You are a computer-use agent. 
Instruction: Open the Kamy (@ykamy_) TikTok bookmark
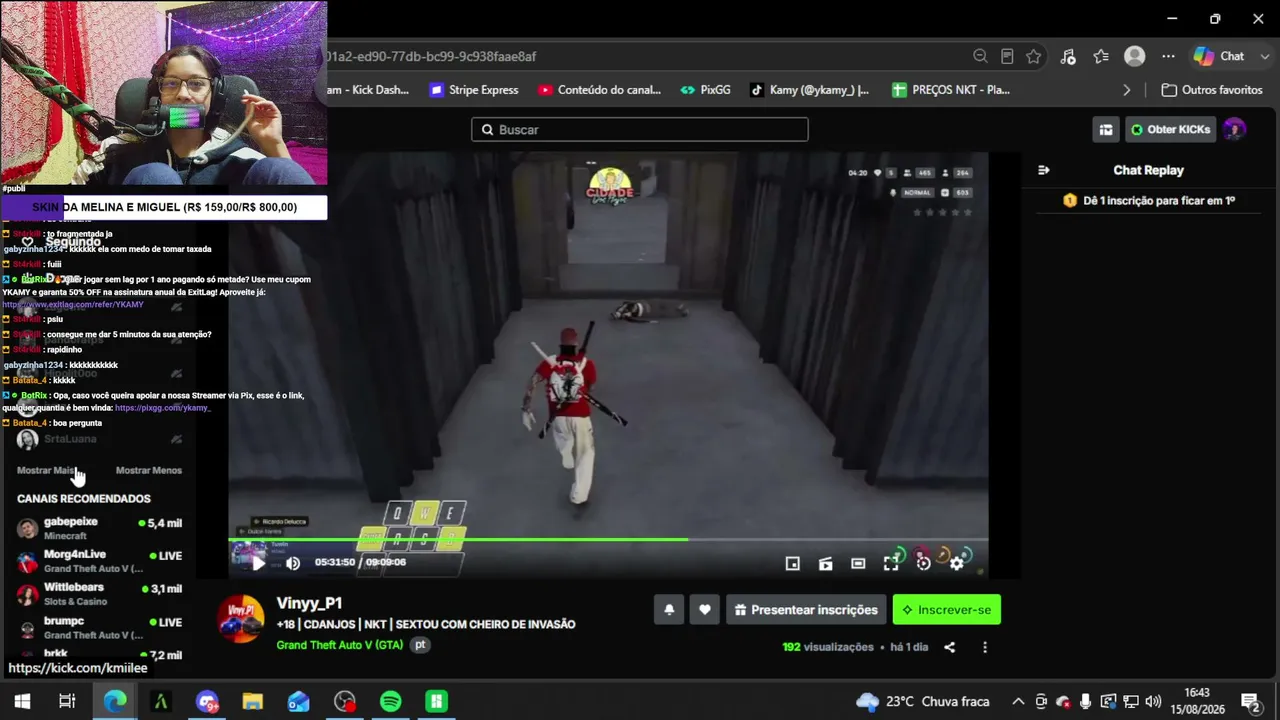809,90
